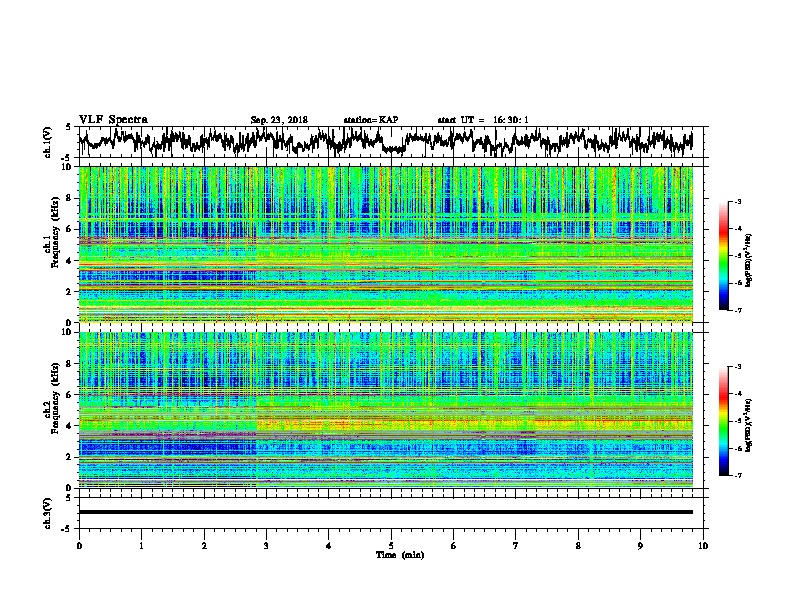Click the ch.2 frequency tick label "10"
The width and height of the screenshot is (792, 612).
click(67, 332)
